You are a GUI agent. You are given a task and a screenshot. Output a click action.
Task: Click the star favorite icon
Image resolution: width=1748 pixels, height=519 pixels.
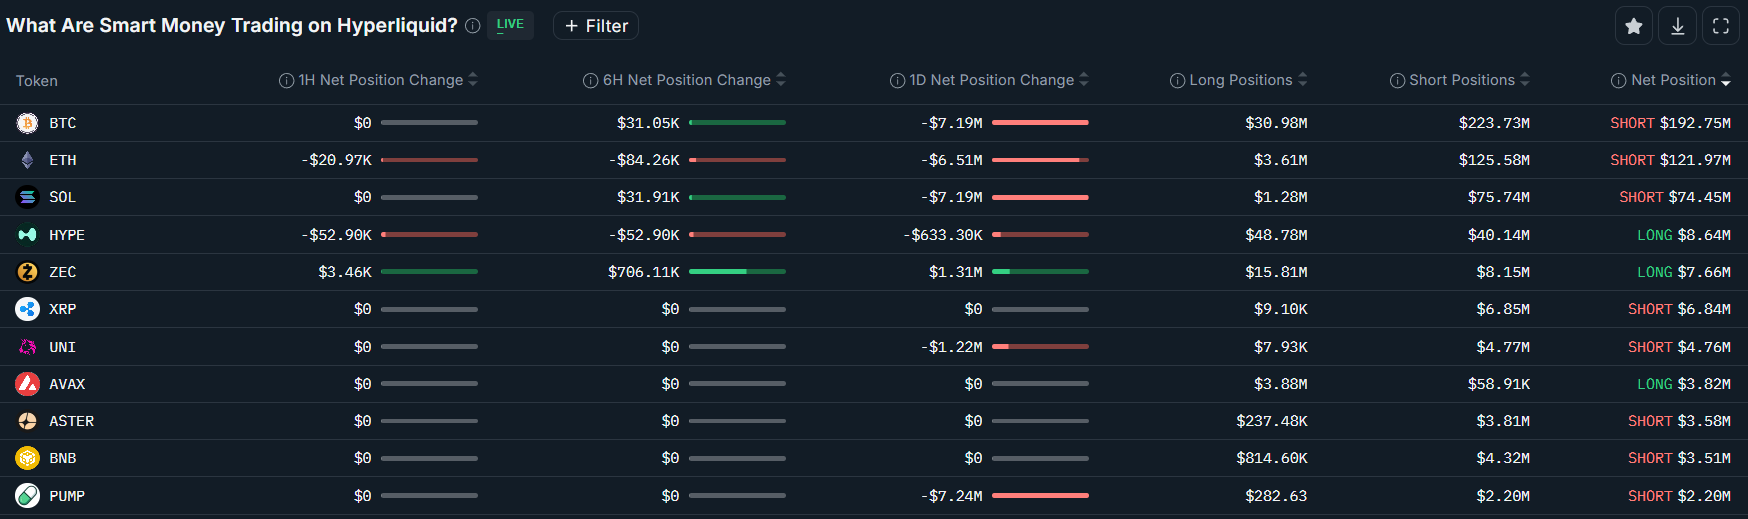point(1634,26)
